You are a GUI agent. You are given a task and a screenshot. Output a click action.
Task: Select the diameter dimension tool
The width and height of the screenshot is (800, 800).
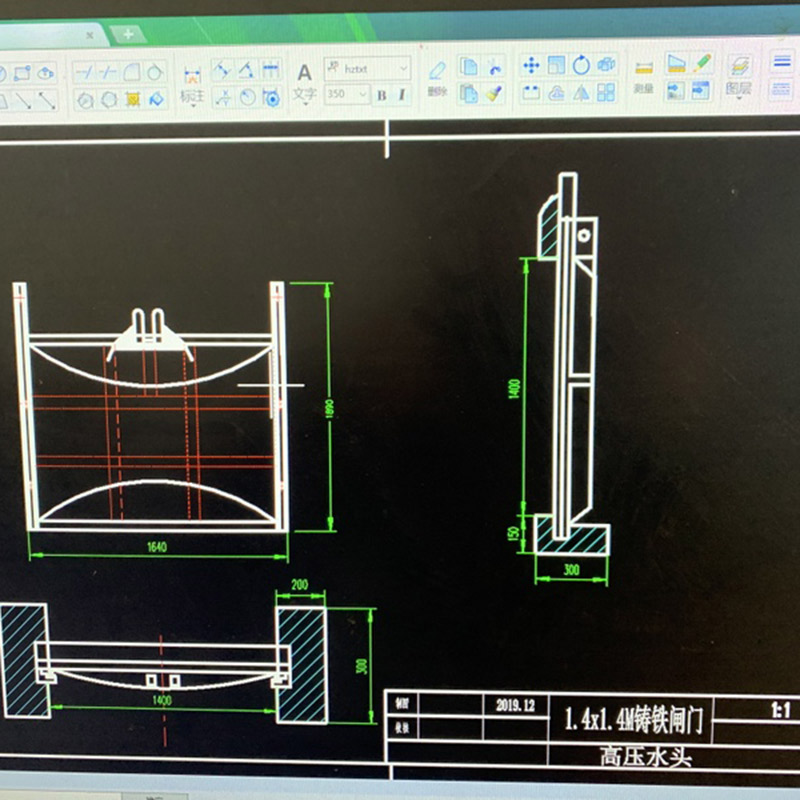coord(271,97)
